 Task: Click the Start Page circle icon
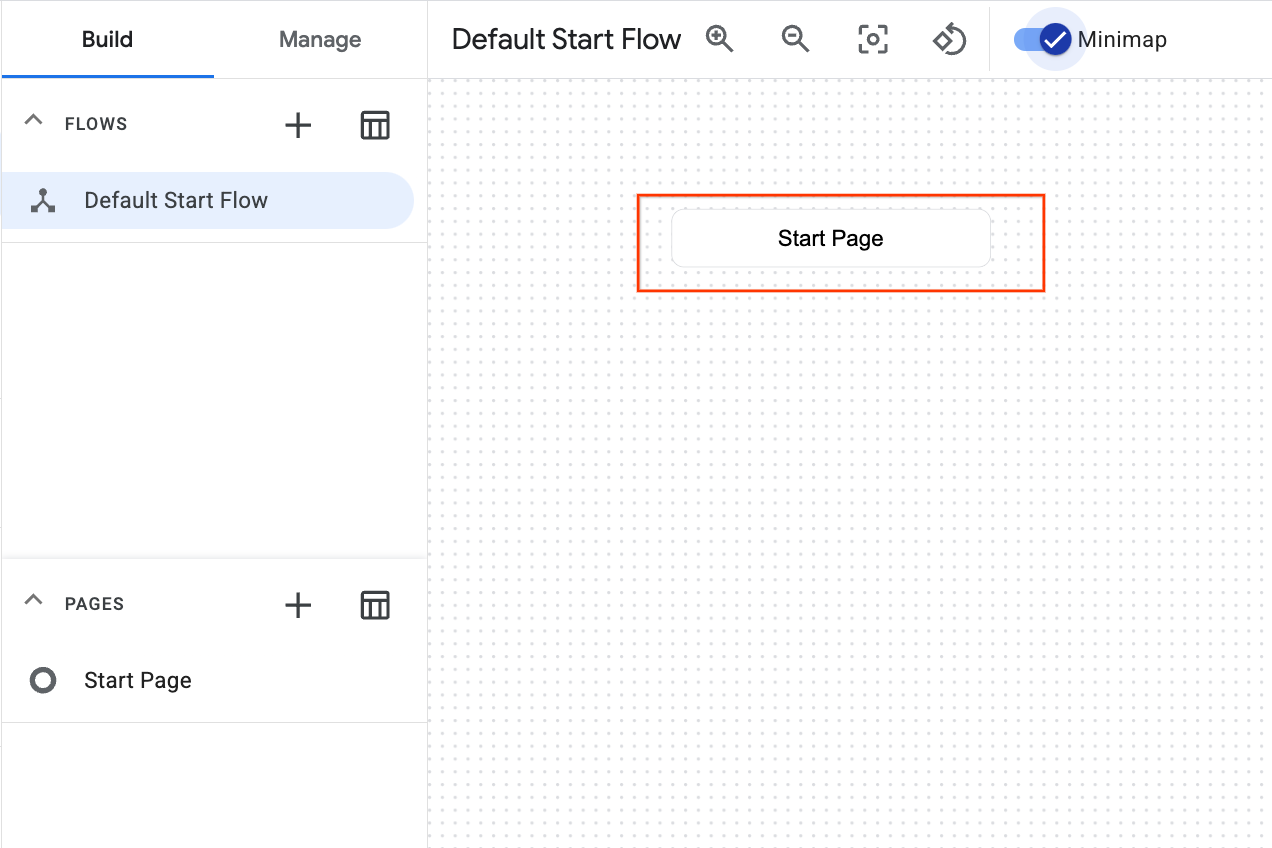(43, 681)
